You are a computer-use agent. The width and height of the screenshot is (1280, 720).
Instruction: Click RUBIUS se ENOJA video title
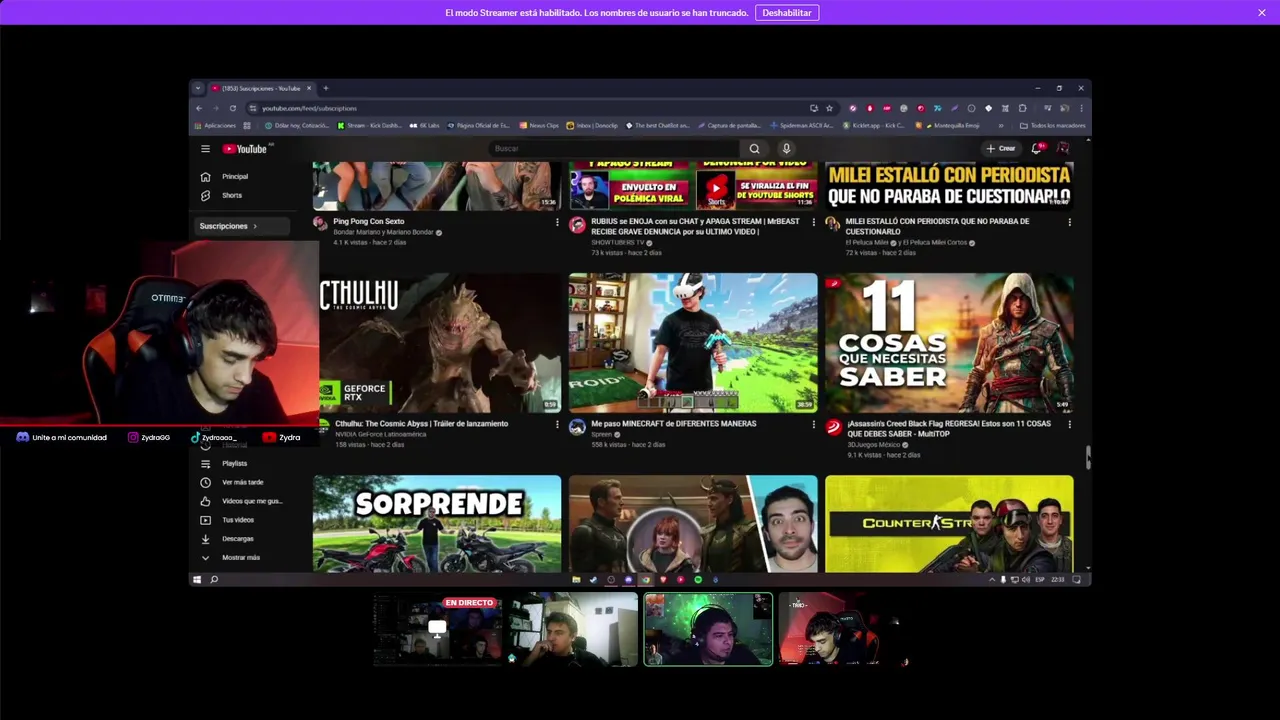[695, 227]
